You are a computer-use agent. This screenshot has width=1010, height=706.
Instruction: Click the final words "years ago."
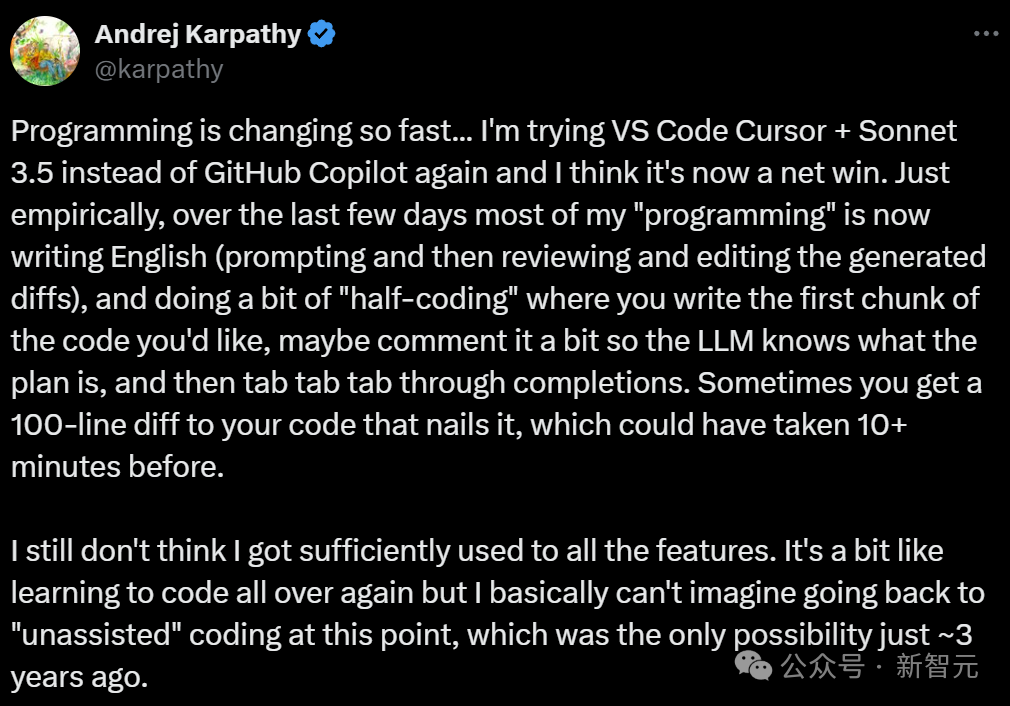point(79,678)
